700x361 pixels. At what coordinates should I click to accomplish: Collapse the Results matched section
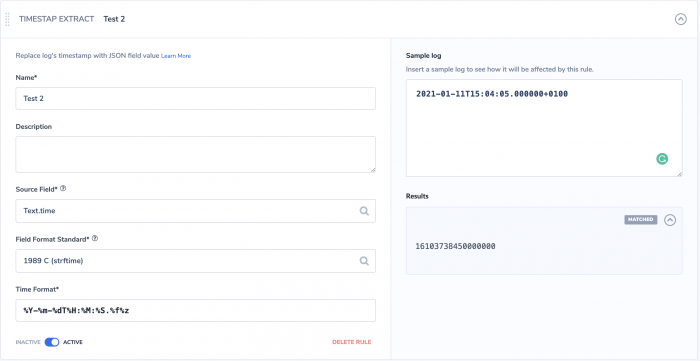tap(670, 220)
